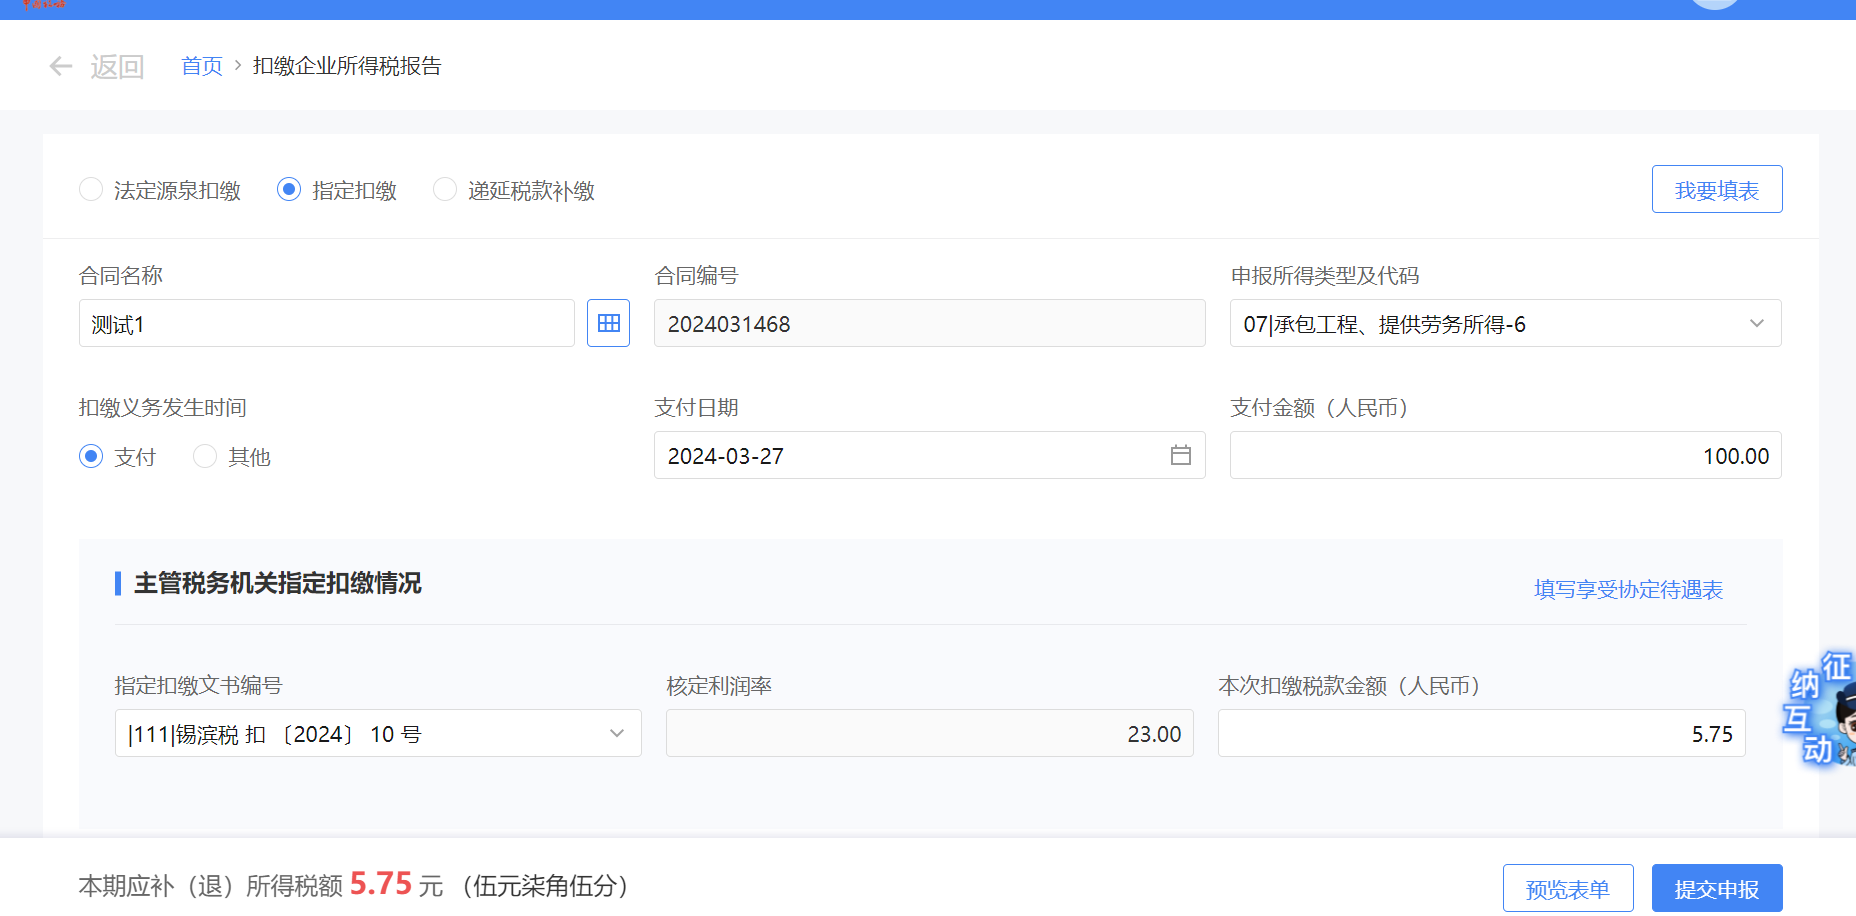Go to 首页 breadcrumb link

tap(202, 66)
